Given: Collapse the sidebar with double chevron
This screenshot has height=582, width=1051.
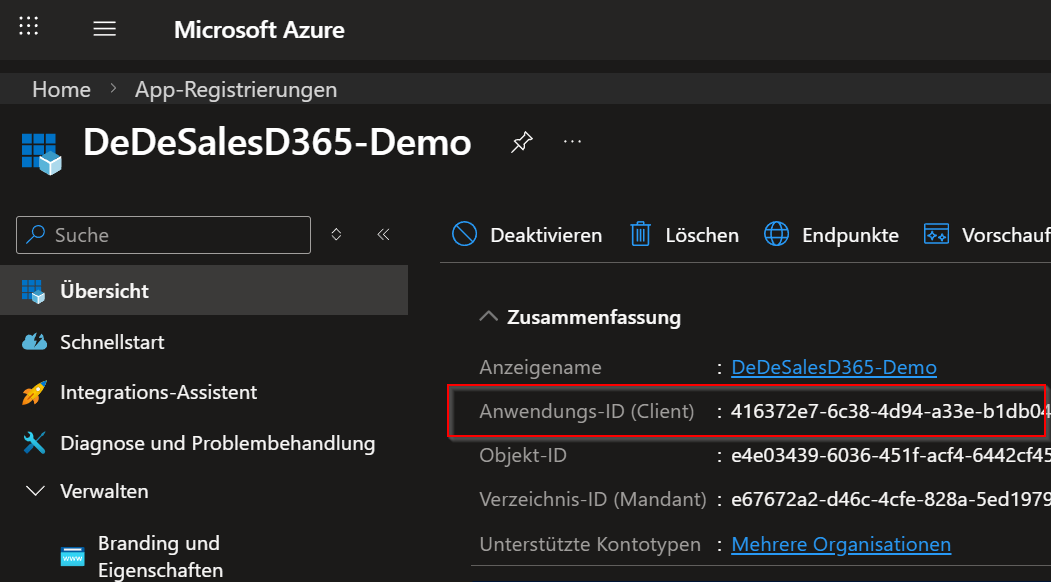Looking at the screenshot, I should click(x=383, y=234).
